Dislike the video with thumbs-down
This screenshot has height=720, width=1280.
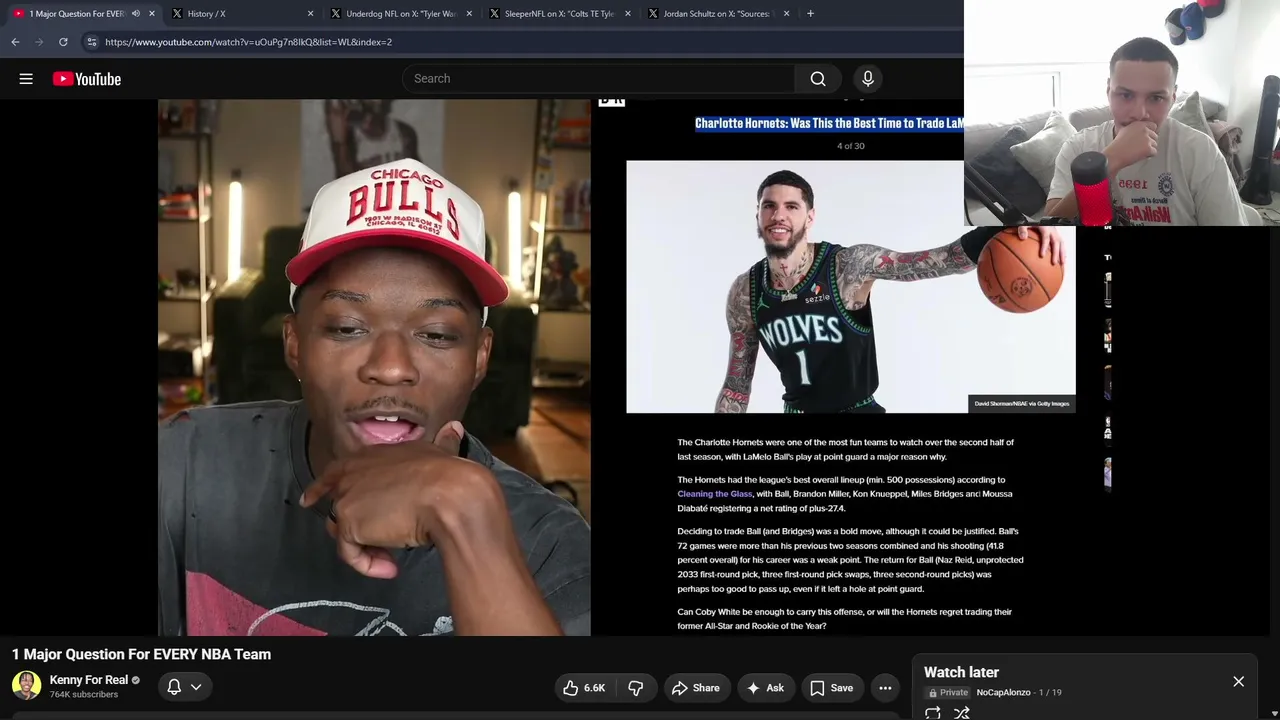coord(636,688)
